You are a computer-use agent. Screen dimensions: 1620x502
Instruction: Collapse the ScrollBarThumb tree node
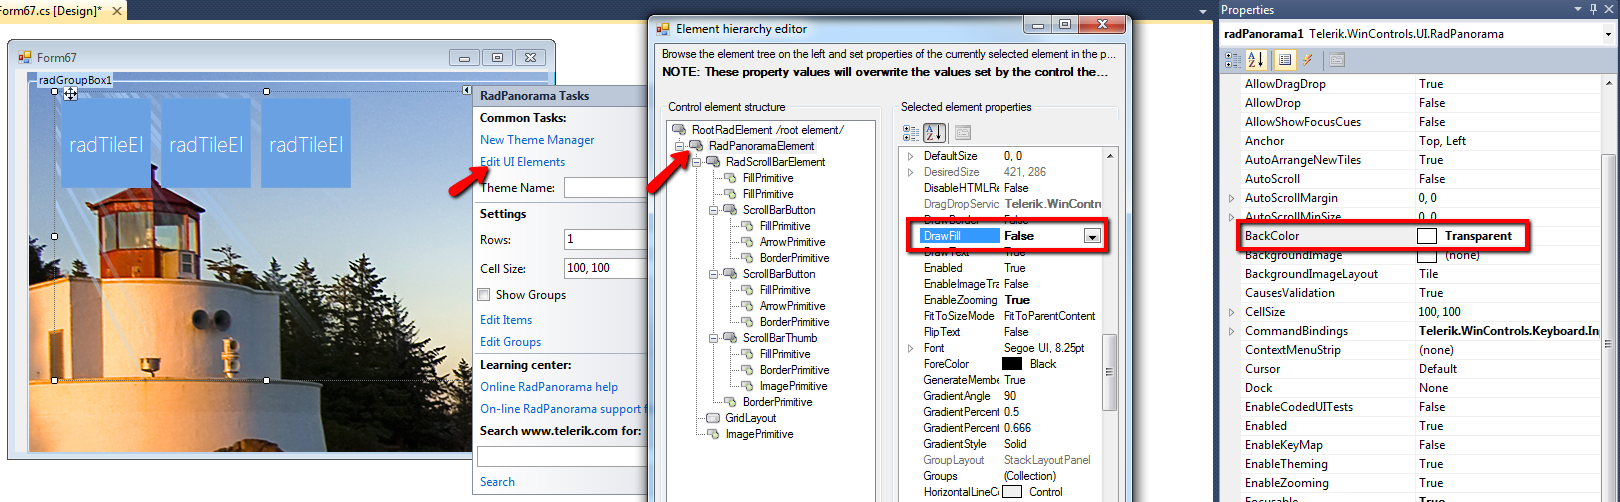pos(714,338)
